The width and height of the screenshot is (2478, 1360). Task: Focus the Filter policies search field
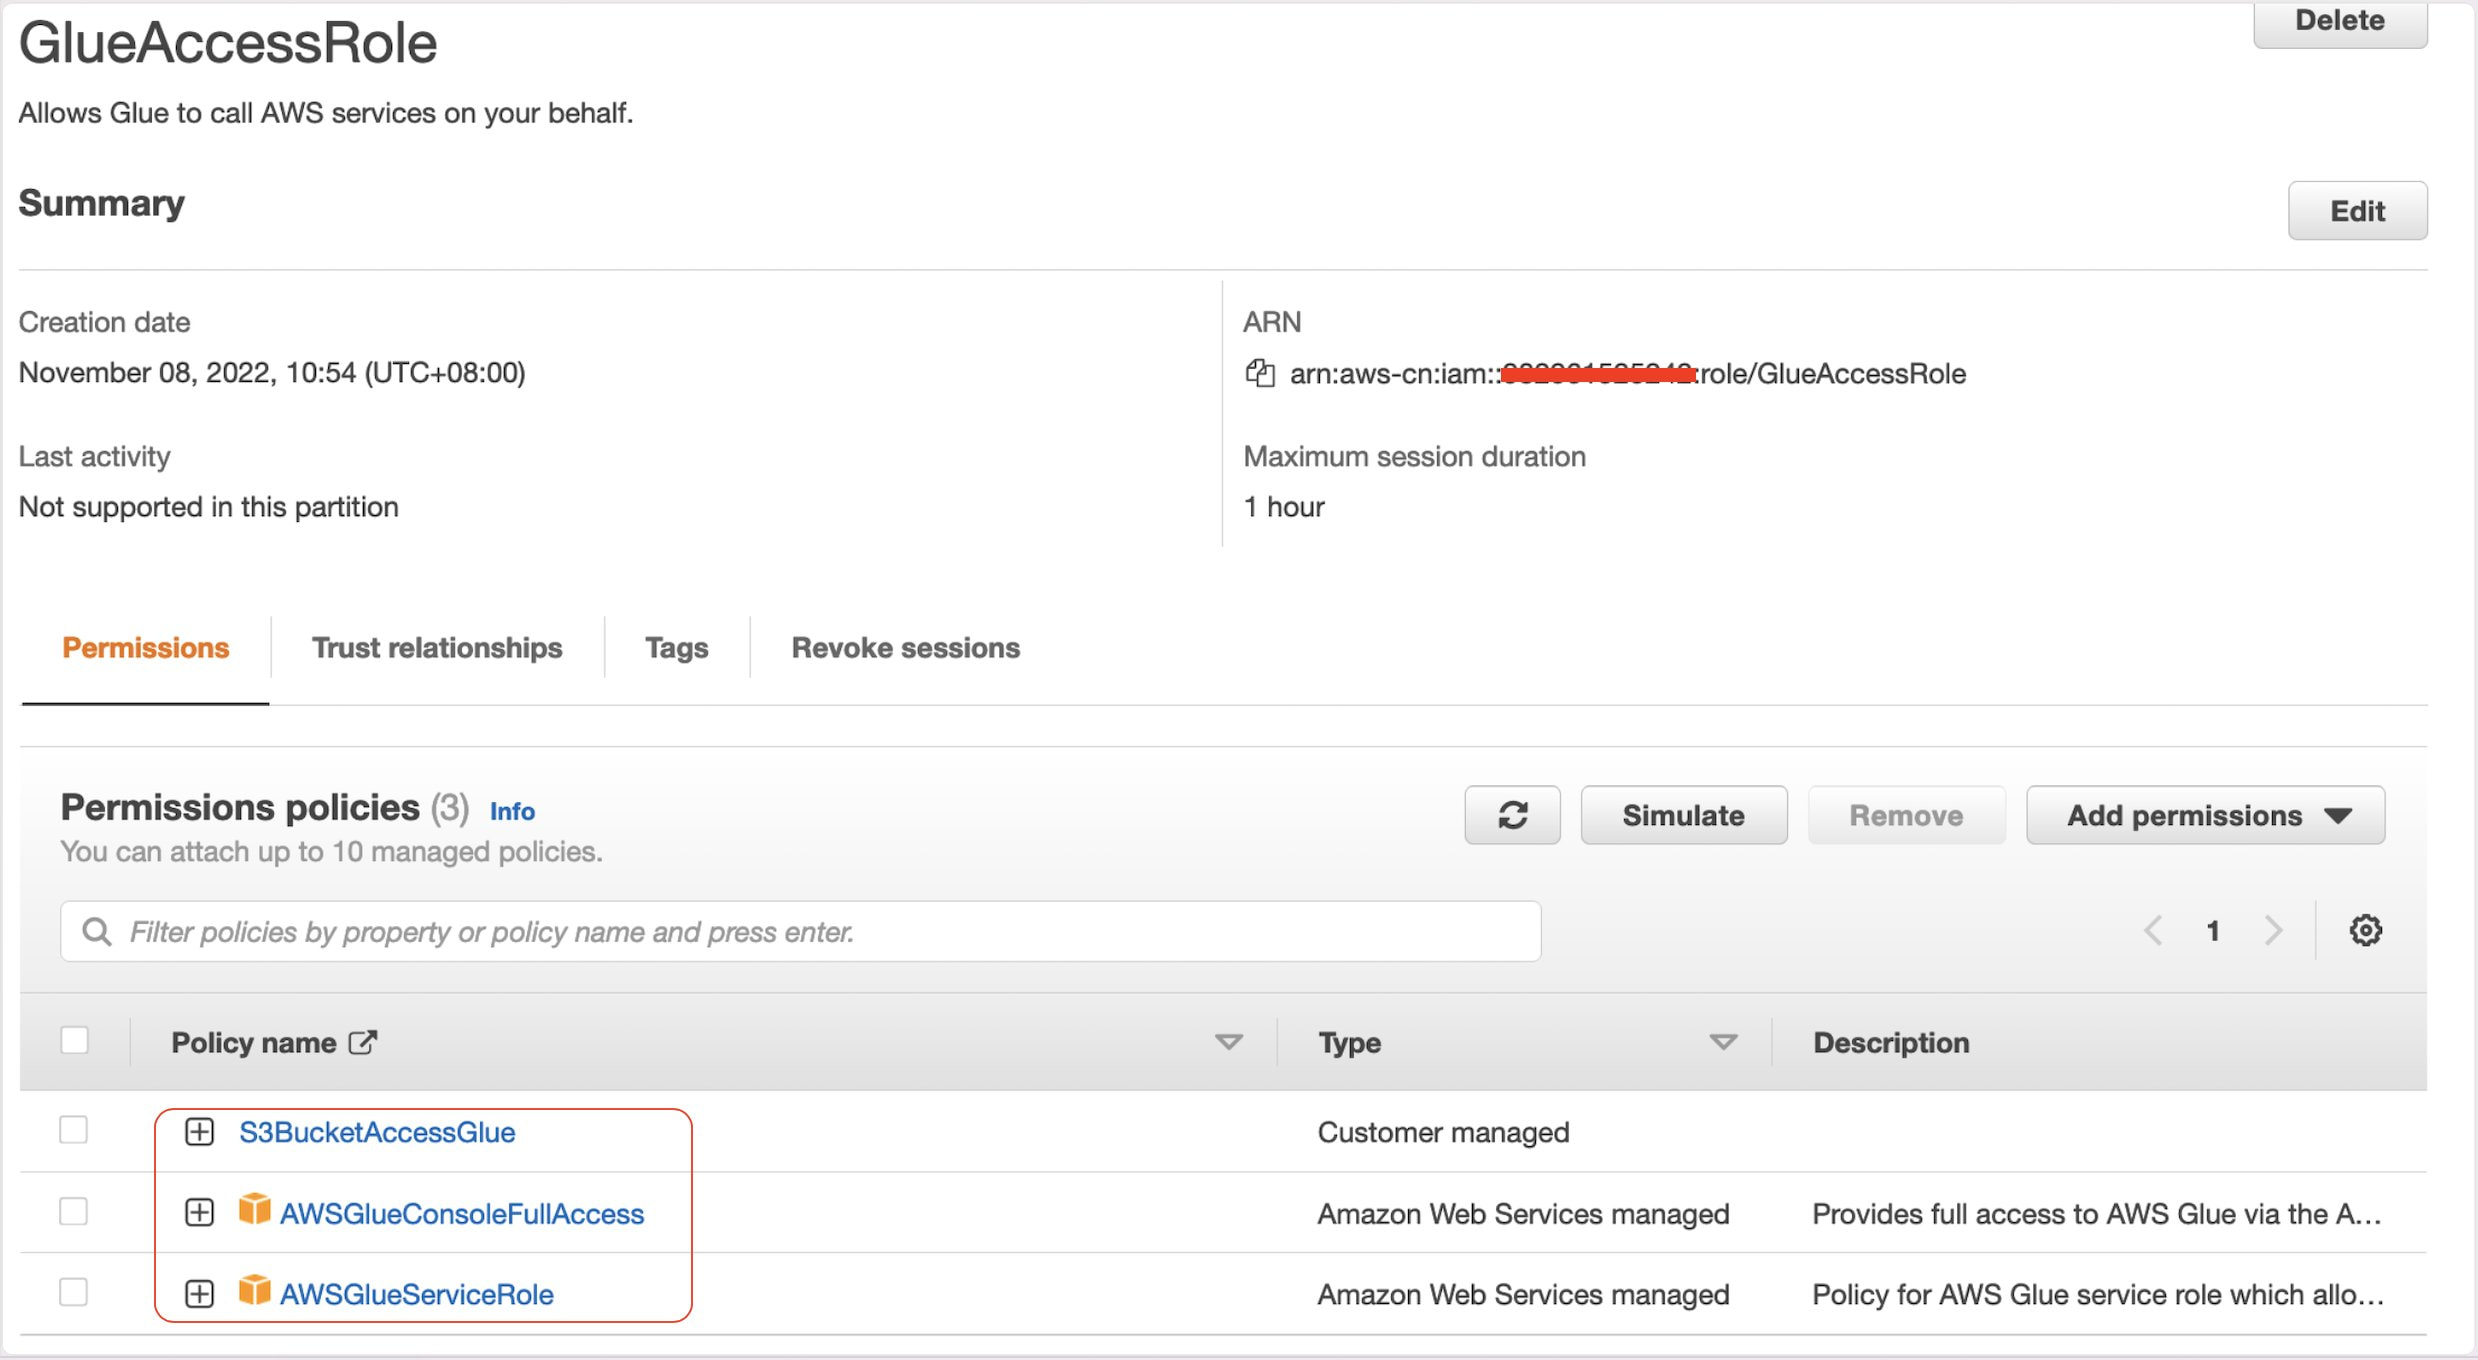[x=800, y=931]
